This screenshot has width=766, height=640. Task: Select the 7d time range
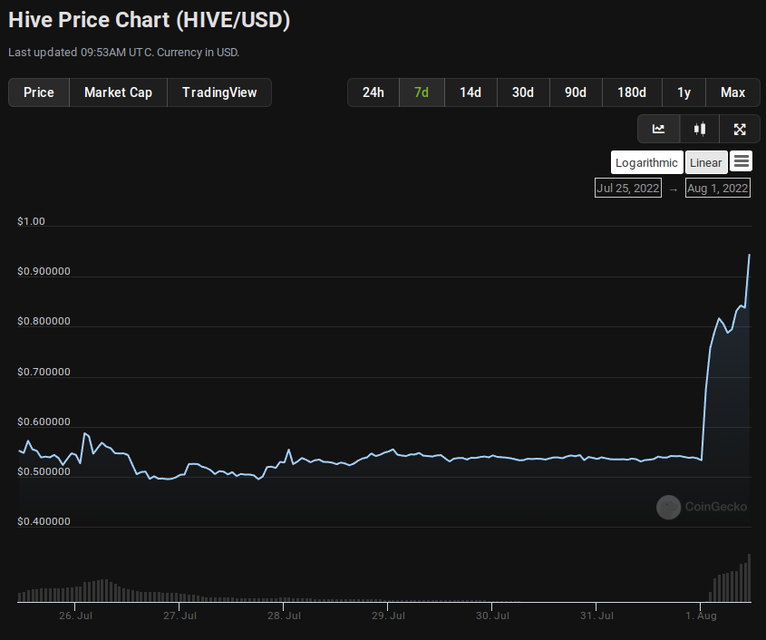[x=421, y=92]
